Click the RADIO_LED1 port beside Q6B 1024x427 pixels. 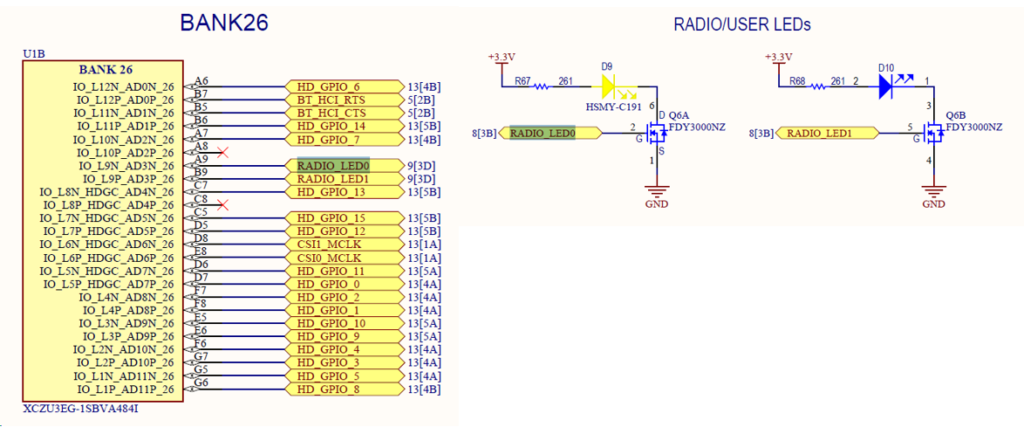click(x=827, y=133)
